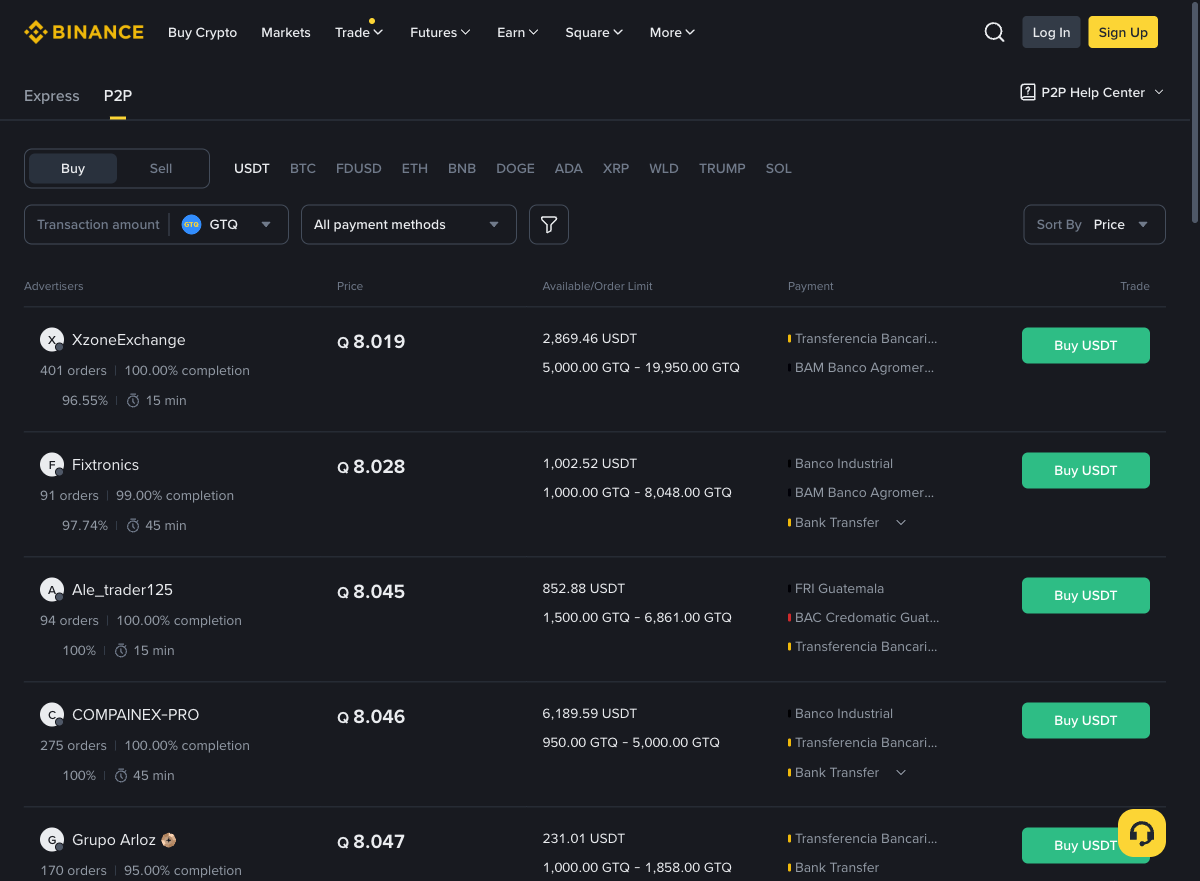Switch to the Sell toggle option
This screenshot has width=1200, height=881.
coord(161,169)
